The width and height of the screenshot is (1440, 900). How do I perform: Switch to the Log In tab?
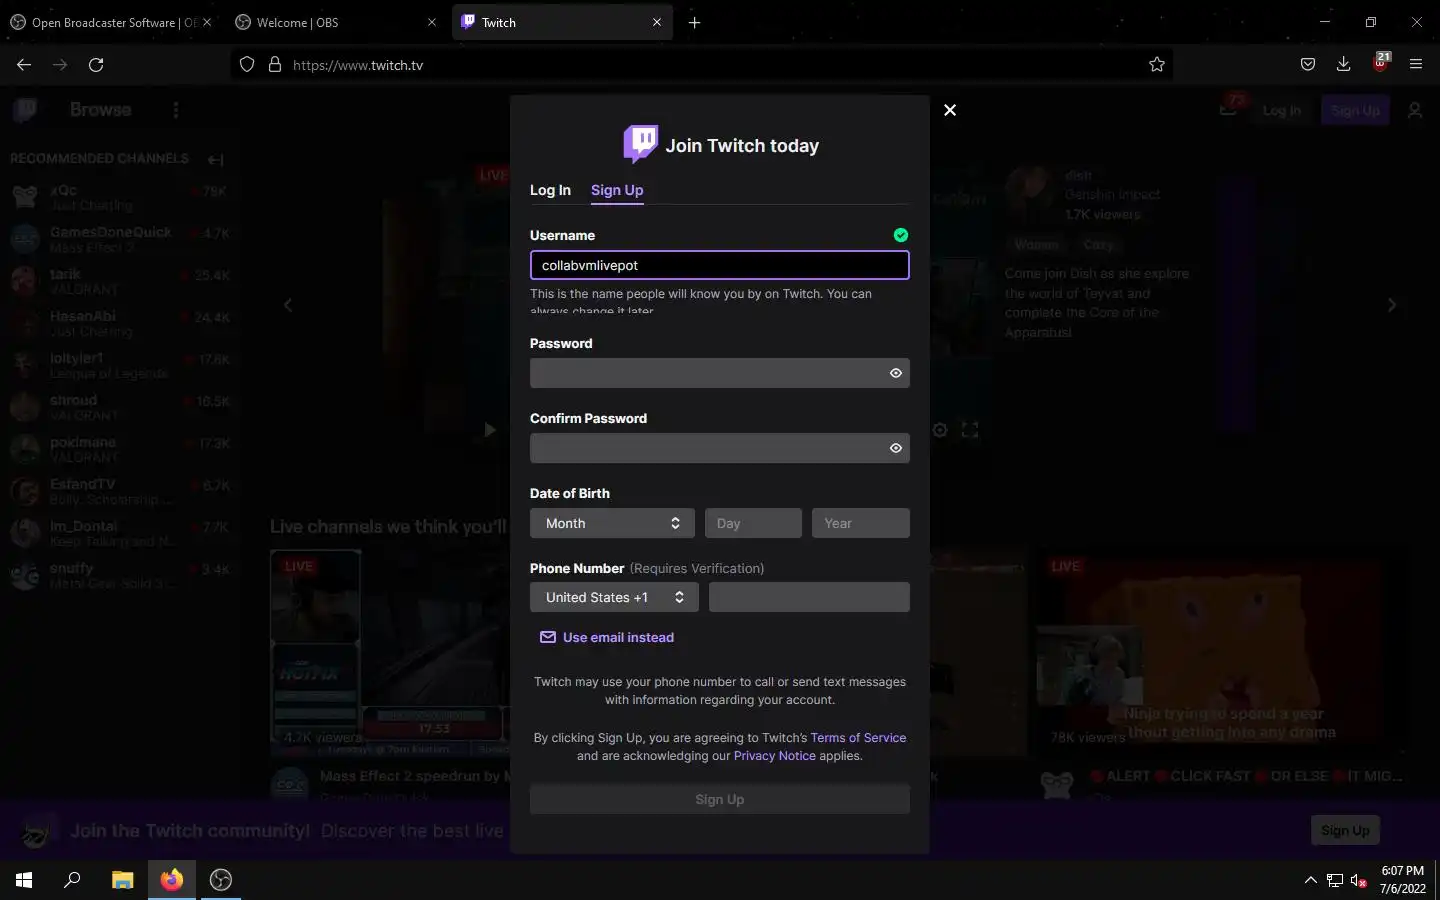pyautogui.click(x=550, y=190)
